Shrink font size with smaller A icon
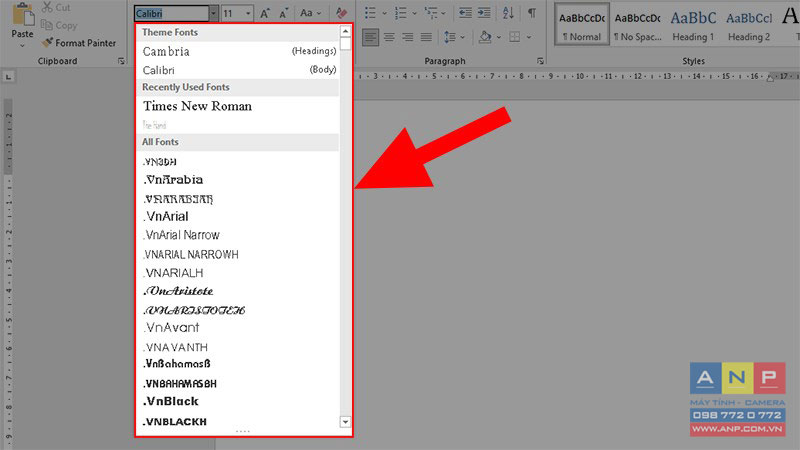This screenshot has width=800, height=450. [x=284, y=13]
